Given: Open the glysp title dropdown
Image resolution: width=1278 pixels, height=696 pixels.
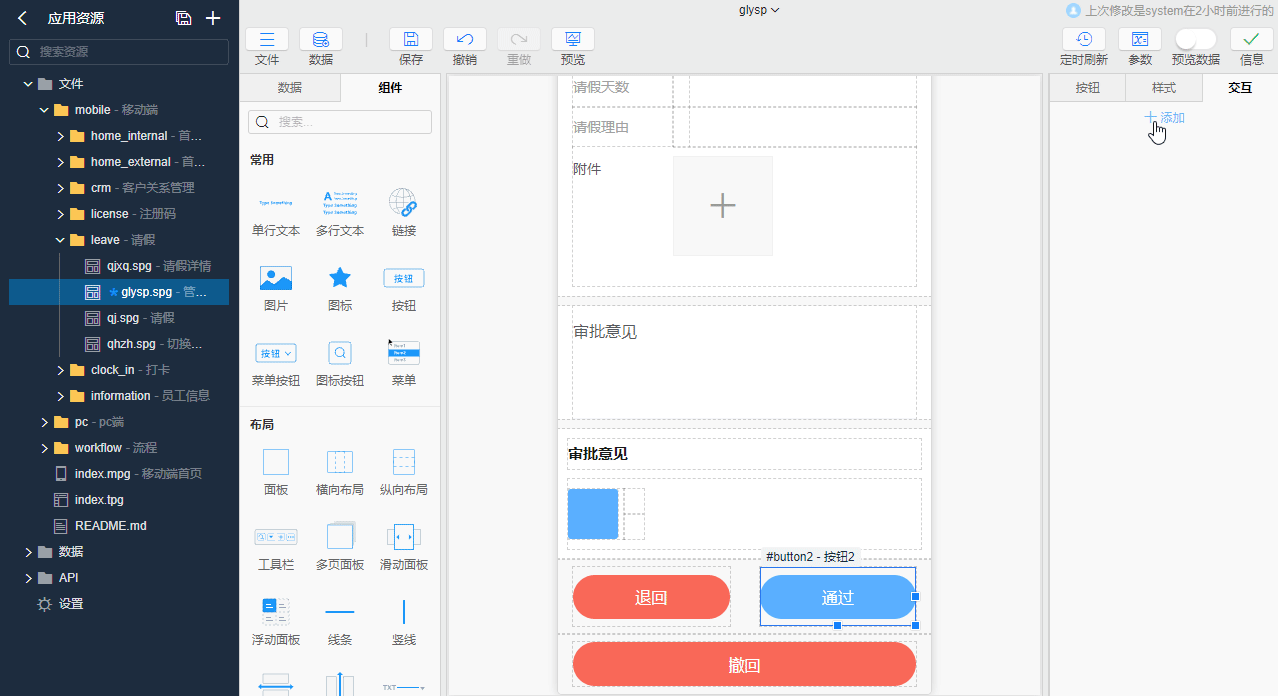Looking at the screenshot, I should [759, 10].
